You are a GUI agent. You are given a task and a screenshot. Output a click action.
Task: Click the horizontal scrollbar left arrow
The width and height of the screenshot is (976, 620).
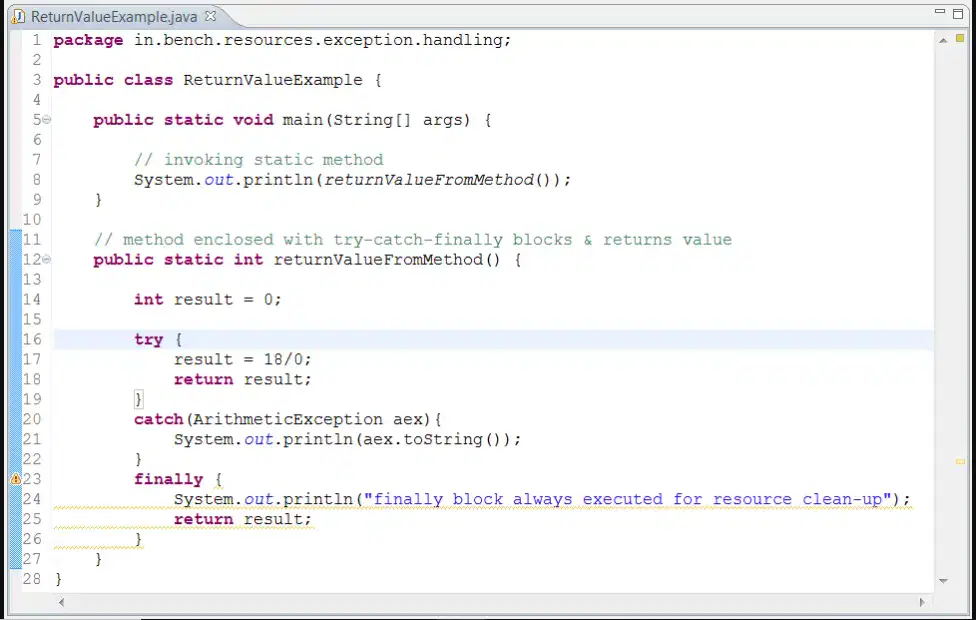(61, 602)
